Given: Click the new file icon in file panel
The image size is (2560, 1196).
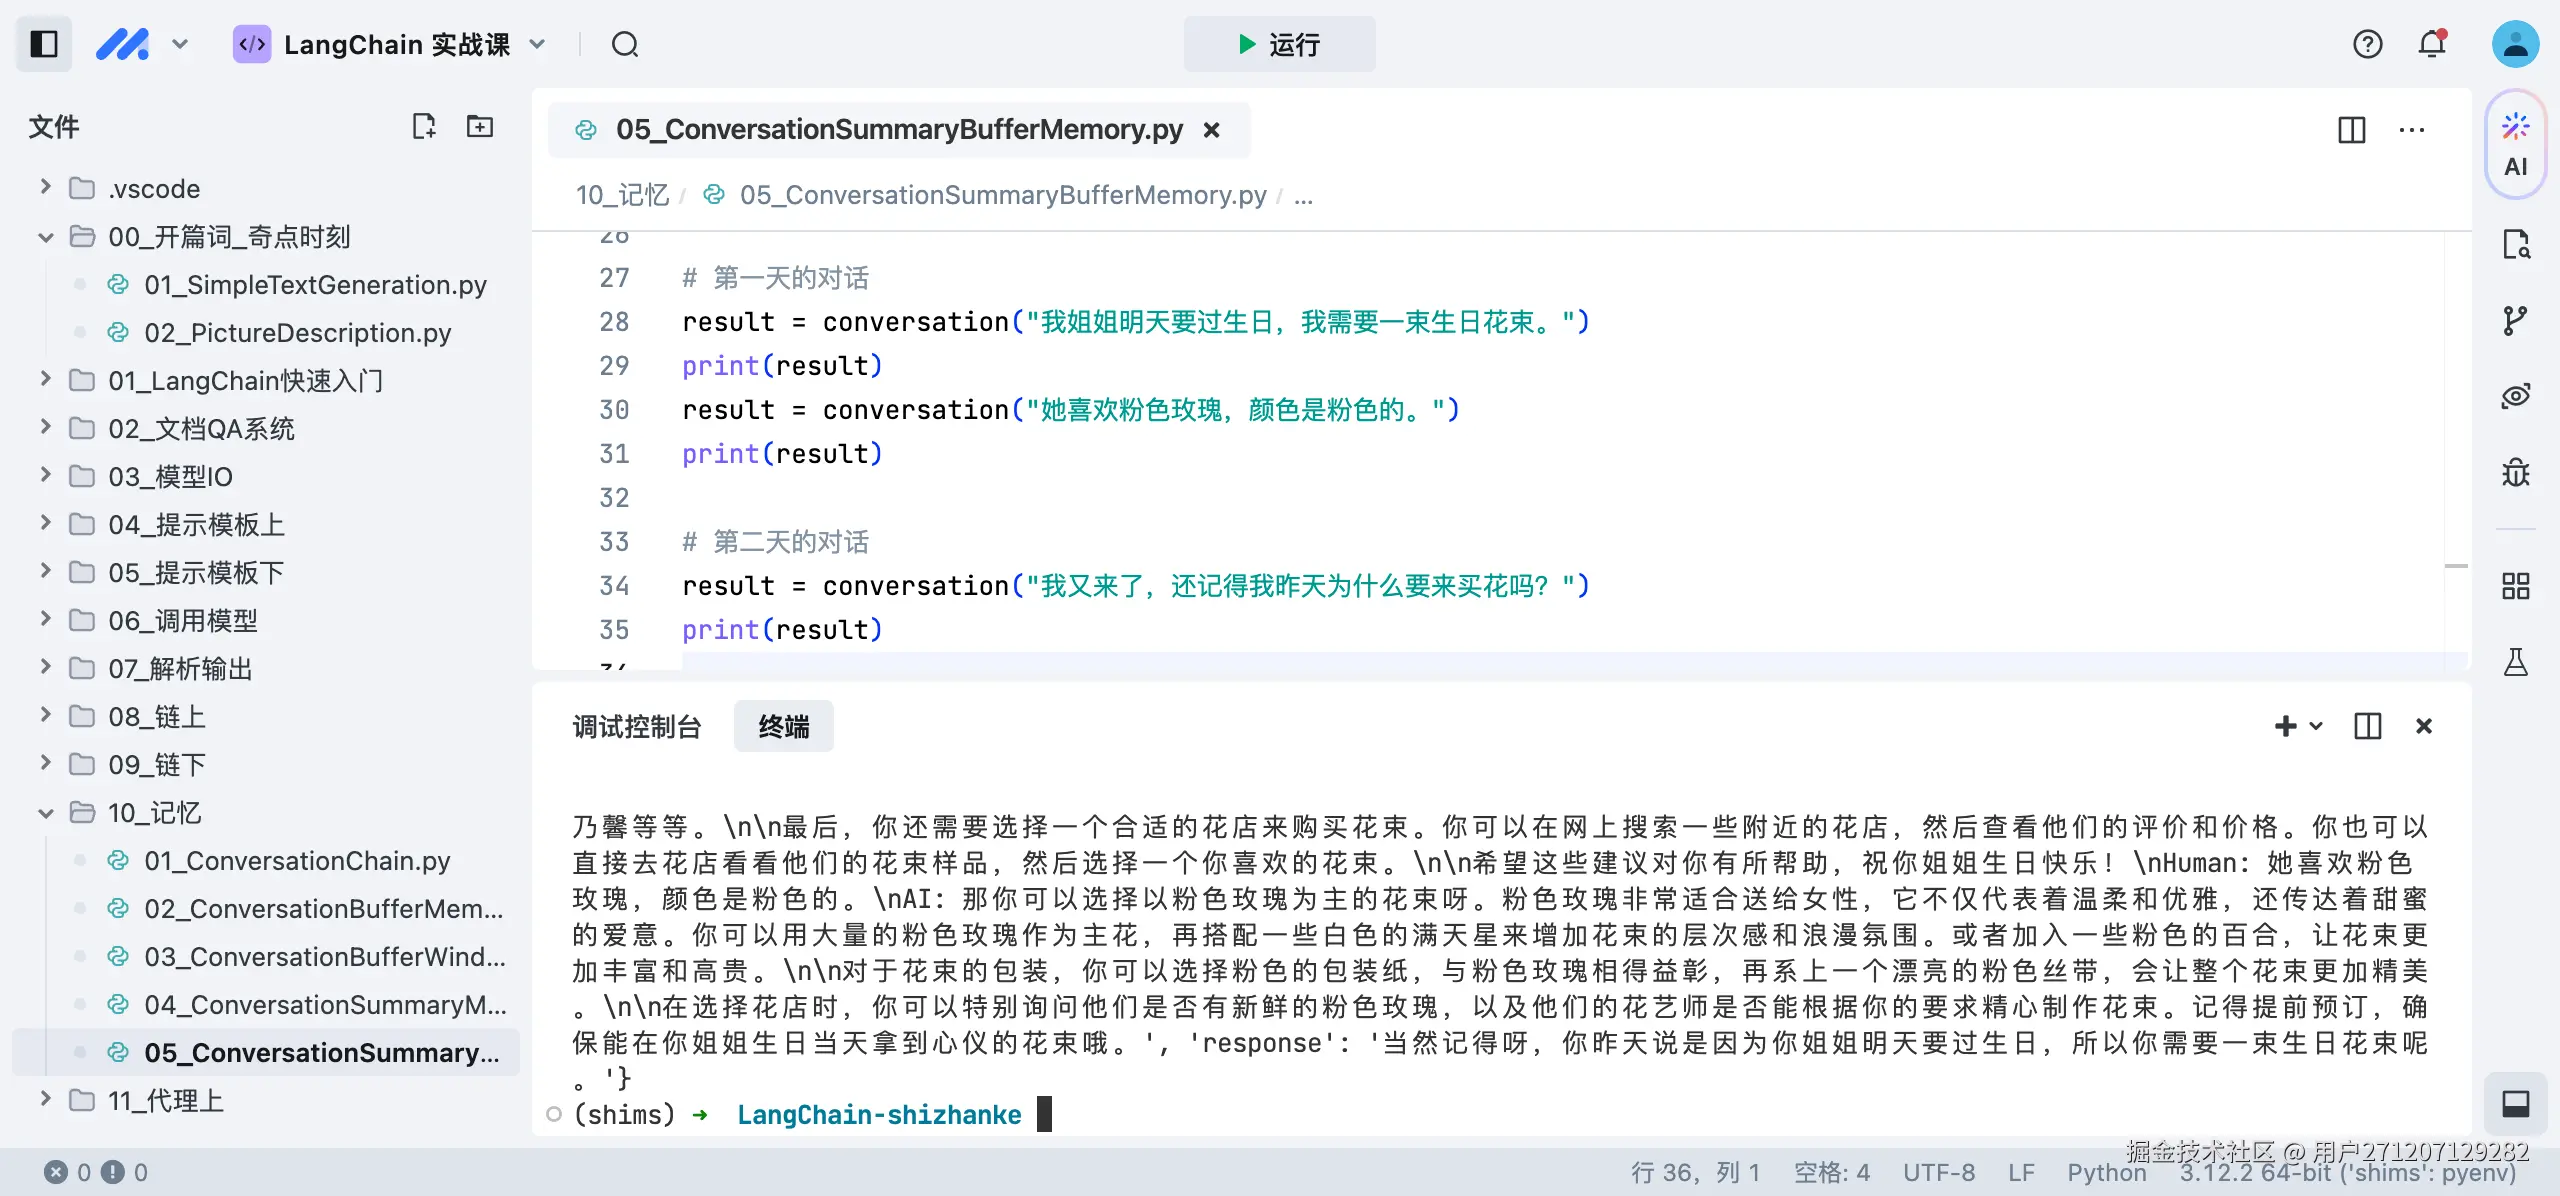Looking at the screenshot, I should 424,126.
